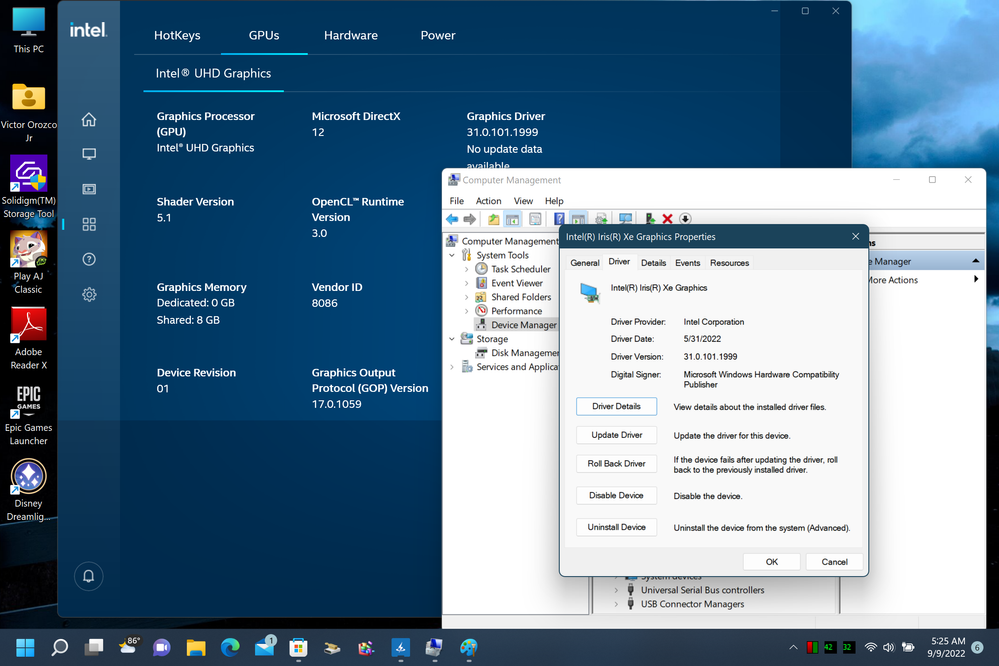The height and width of the screenshot is (666, 999).
Task: Open Disney Dreamlight desktop icon
Action: pyautogui.click(x=29, y=489)
